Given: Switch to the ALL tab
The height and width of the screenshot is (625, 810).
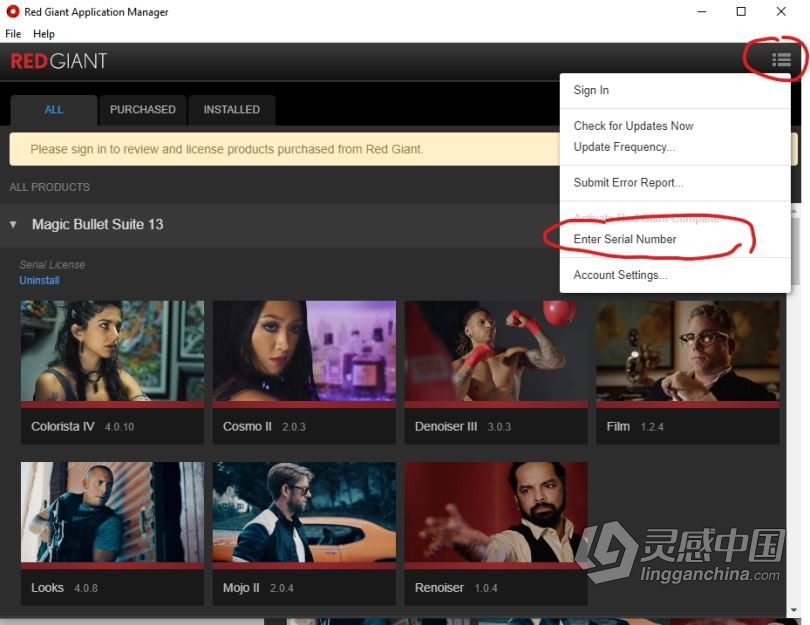Looking at the screenshot, I should click(54, 110).
